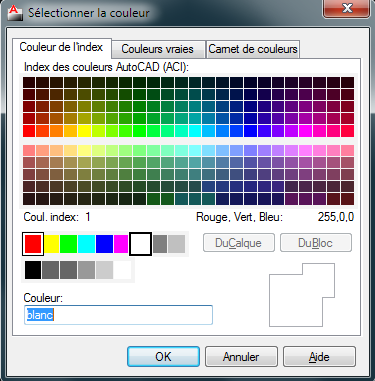
Task: Choose bright red first swatch in ACI grid
Action: click(x=29, y=131)
